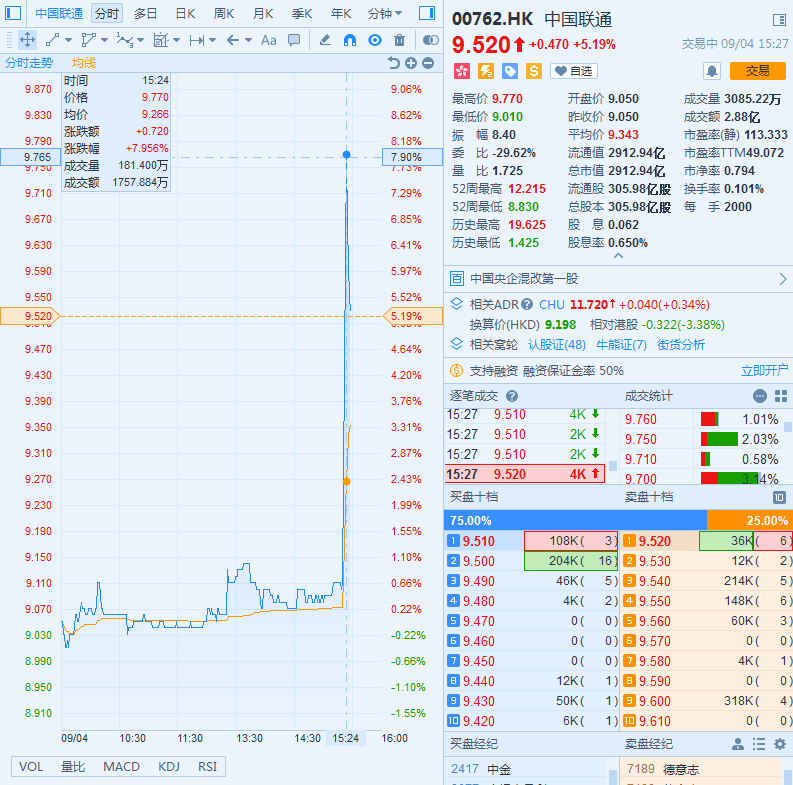
Task: Open 中国央企混改第一股 news row
Action: [x=618, y=279]
